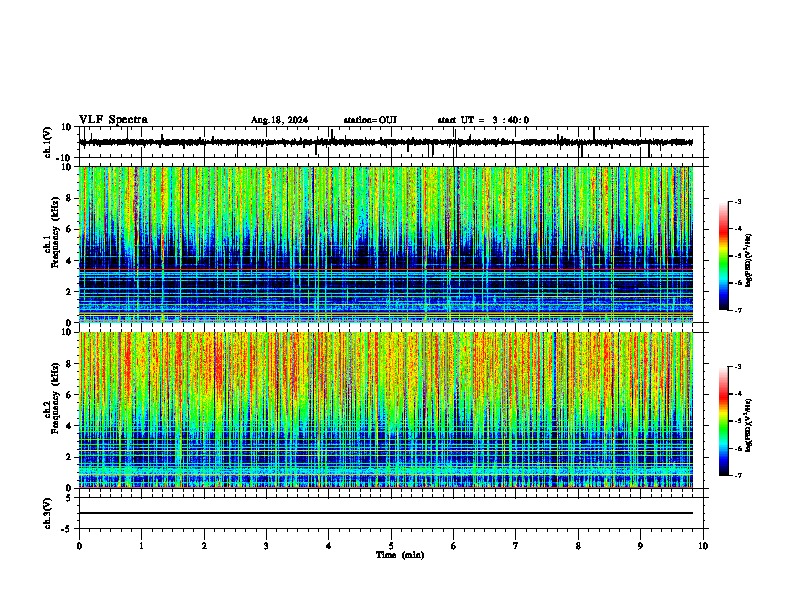Click the '10' tick on the time axis
Screen dimensions: 792x612
point(703,546)
